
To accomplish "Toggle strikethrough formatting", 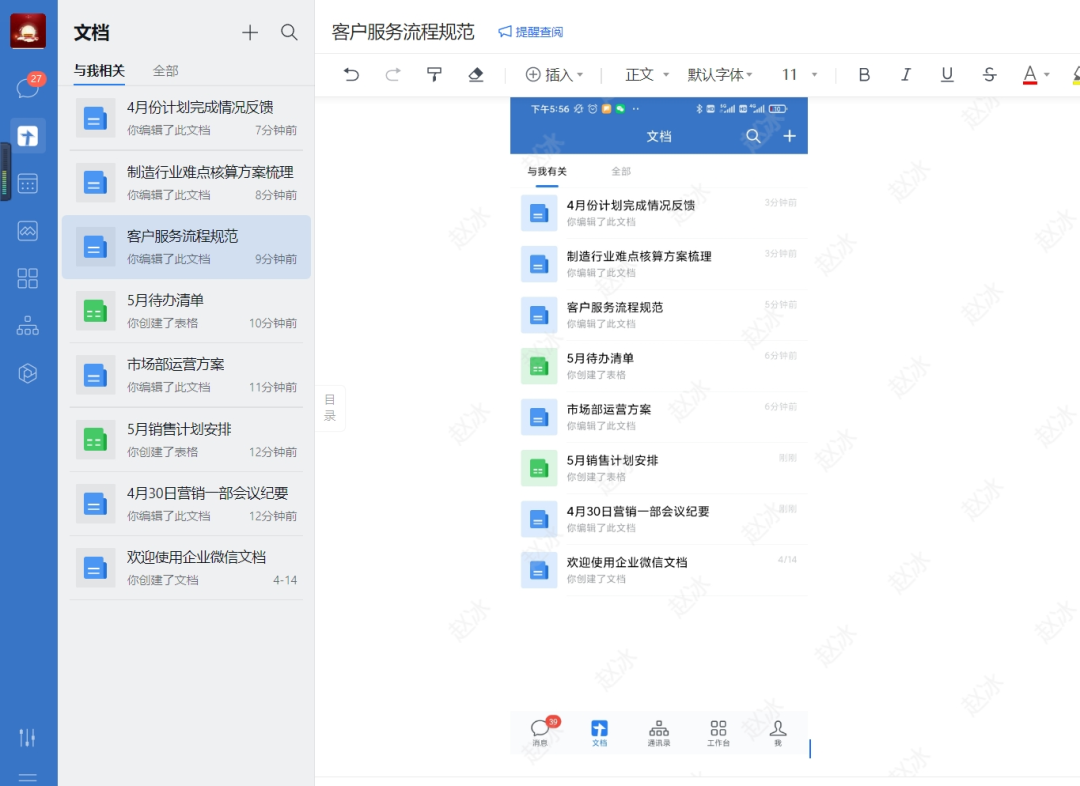I will (x=989, y=74).
